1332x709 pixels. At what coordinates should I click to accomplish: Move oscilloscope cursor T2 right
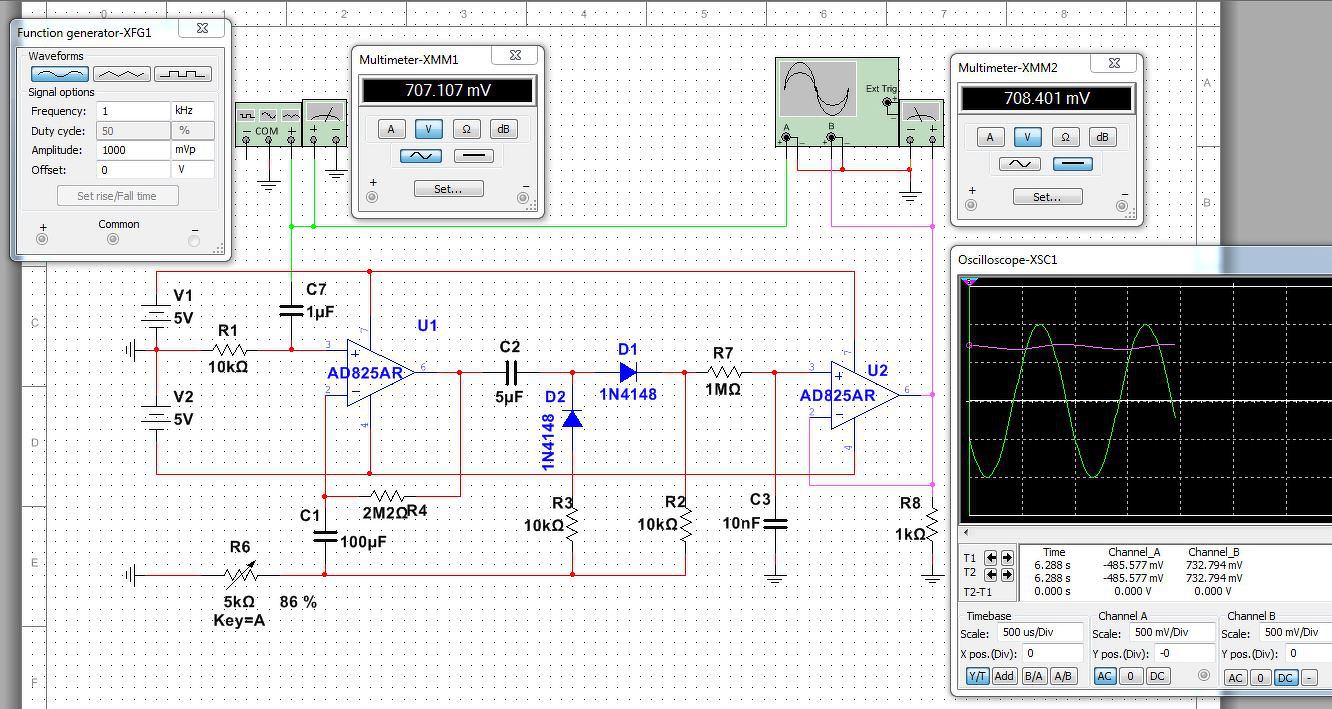pyautogui.click(x=1007, y=574)
